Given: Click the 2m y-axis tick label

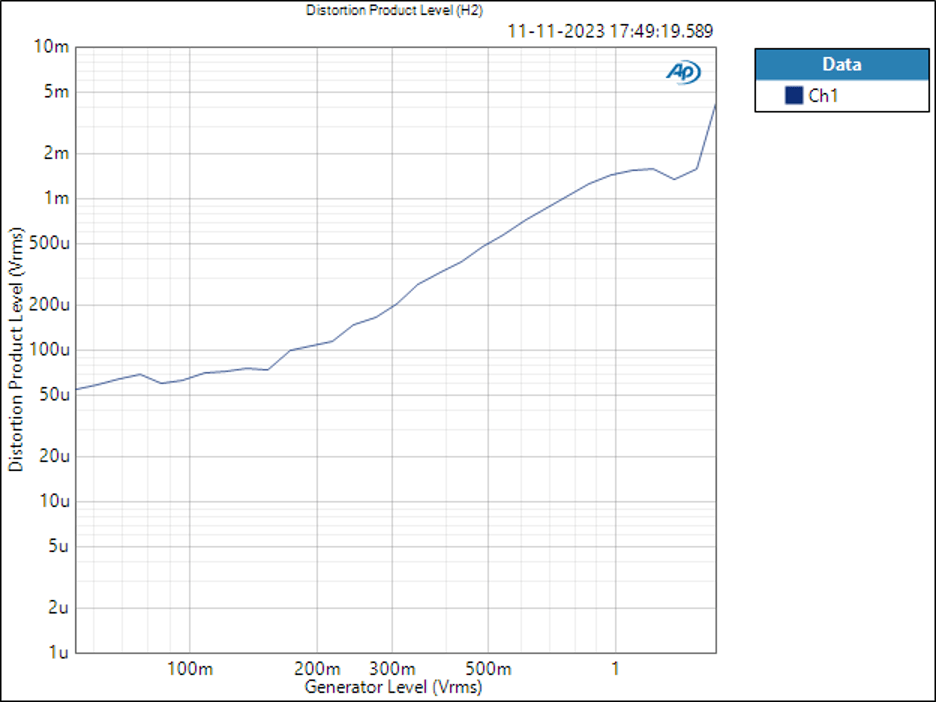Looking at the screenshot, I should (x=56, y=153).
